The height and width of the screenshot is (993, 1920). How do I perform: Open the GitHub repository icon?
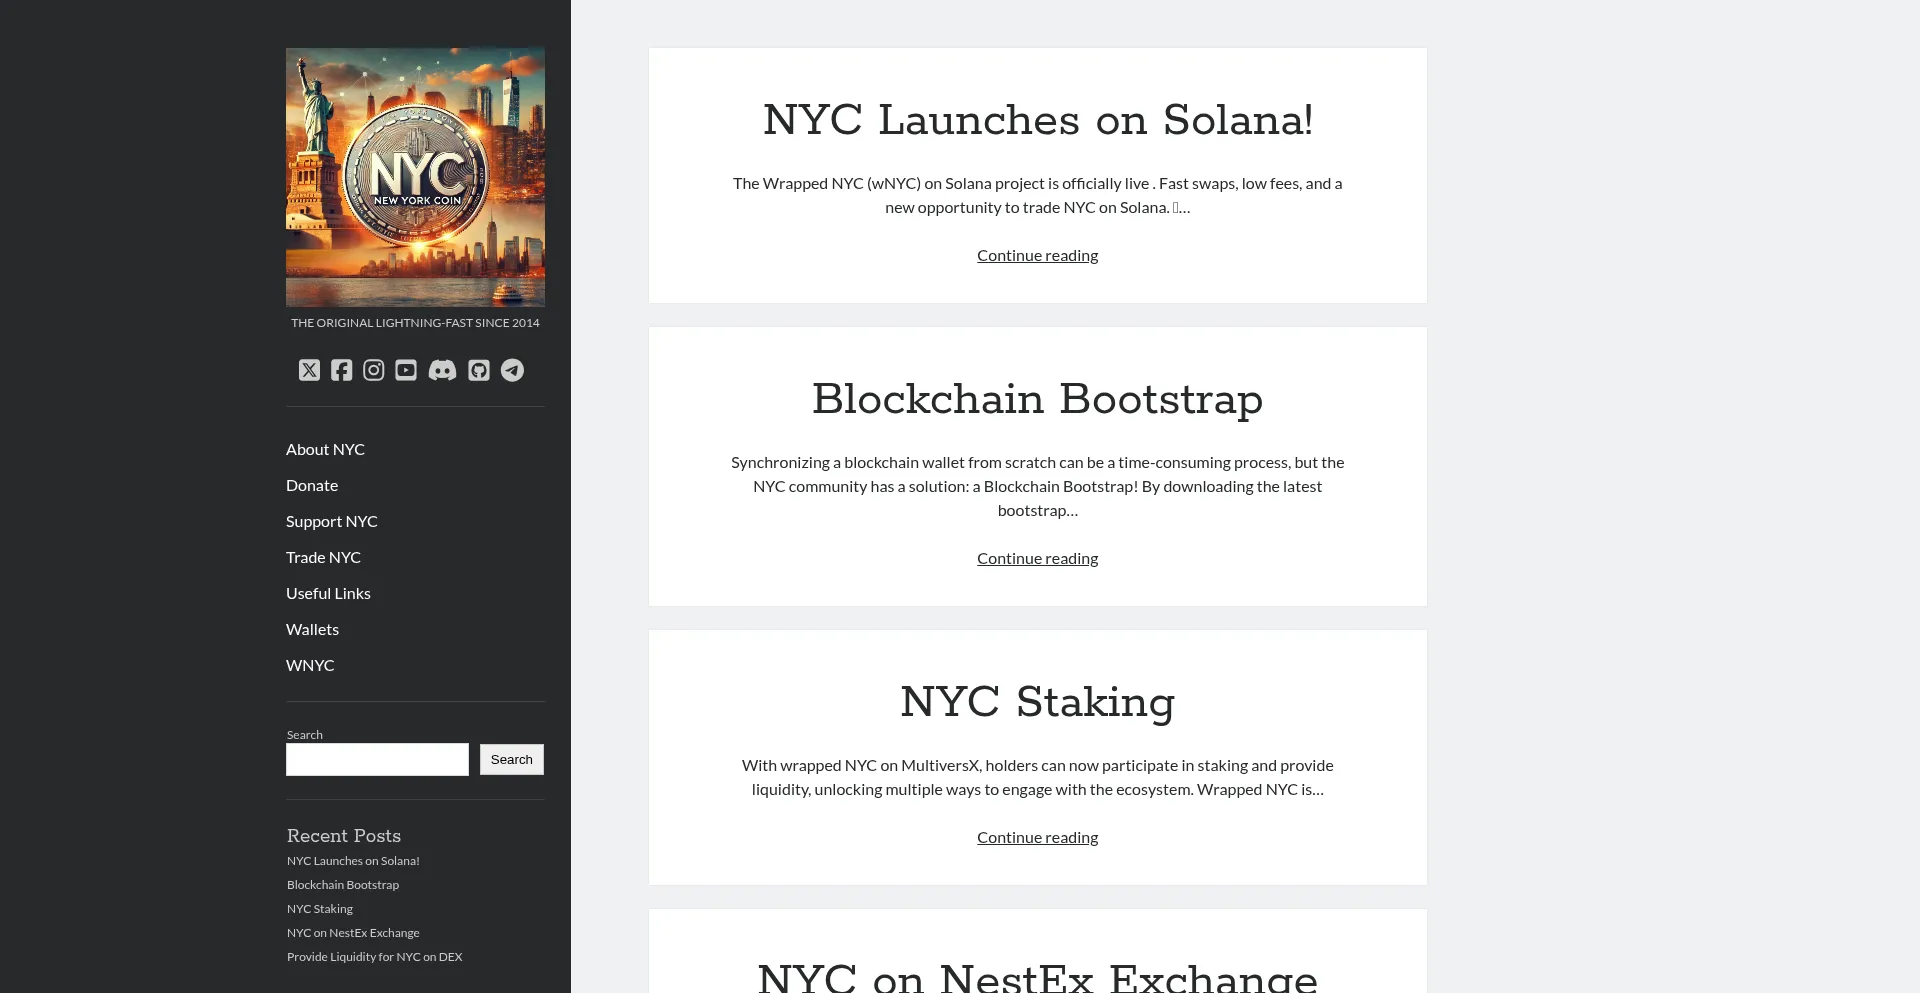[x=479, y=370]
